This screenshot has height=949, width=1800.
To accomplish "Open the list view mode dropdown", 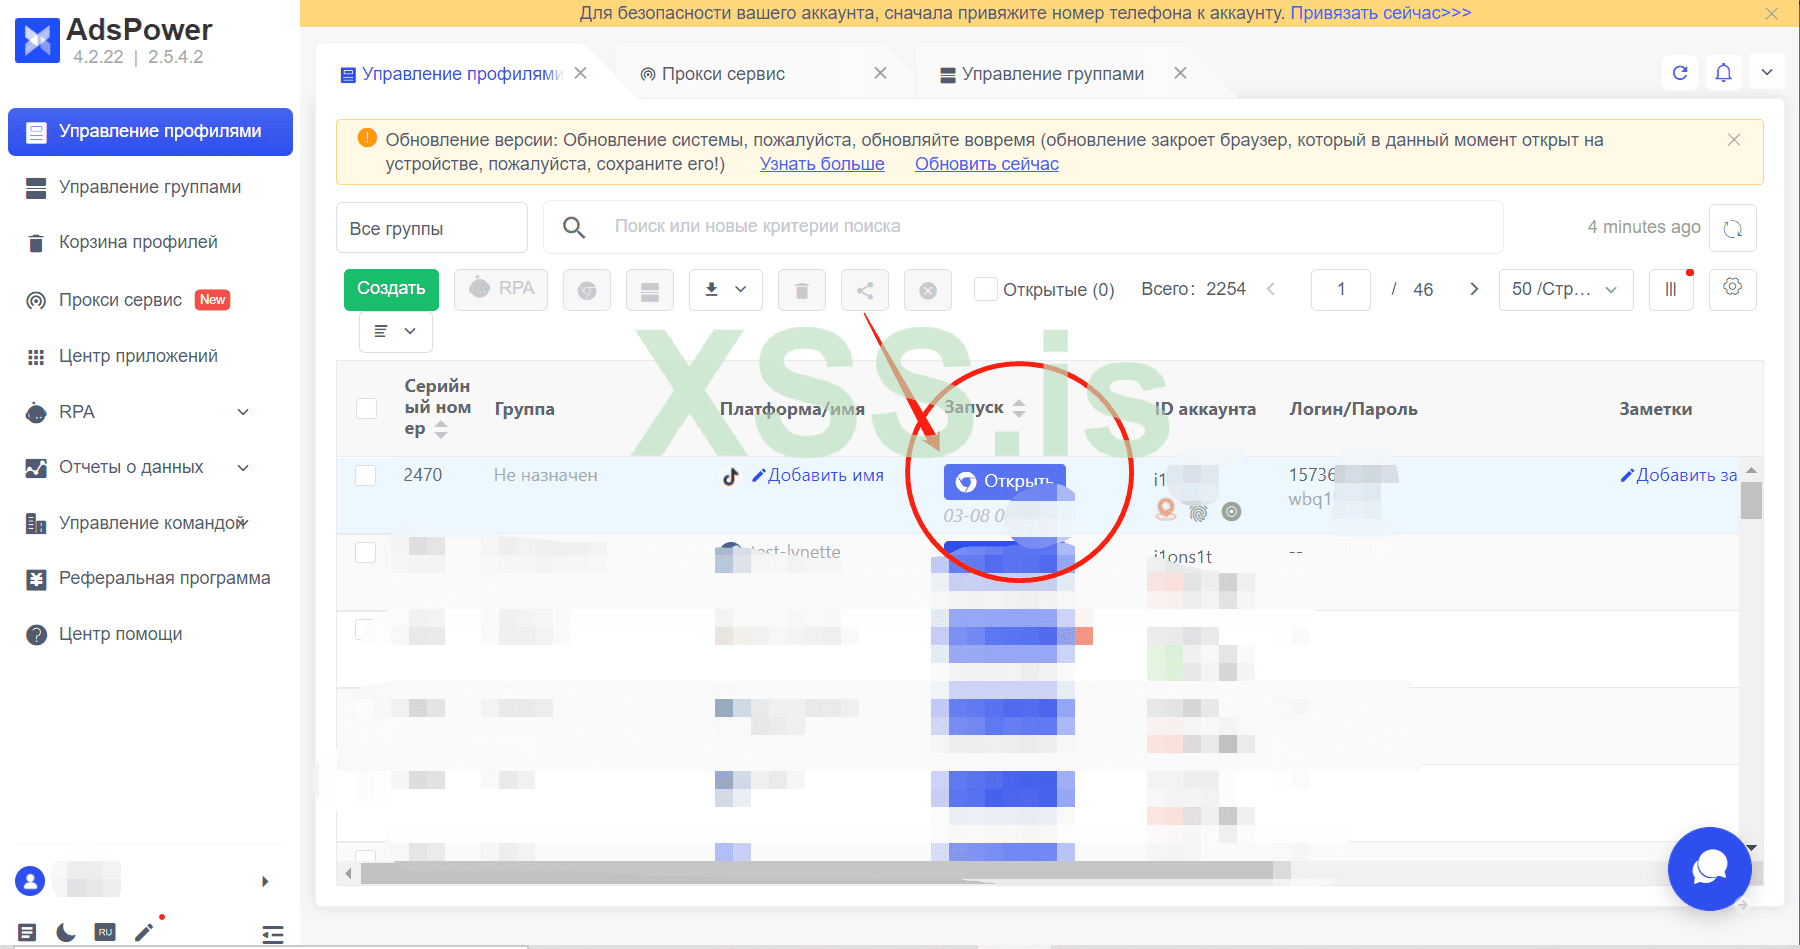I will (x=396, y=331).
